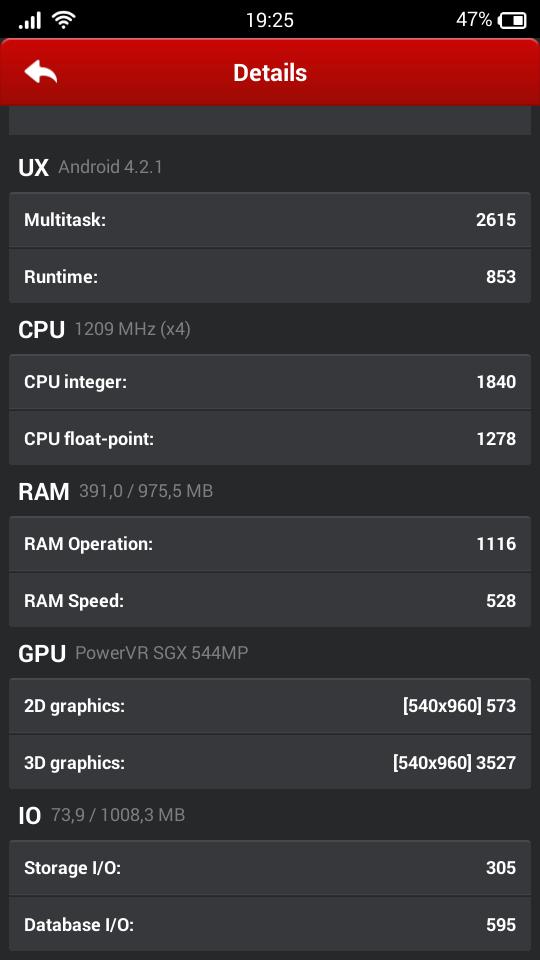
Task: Tap the GPU PowerVR section header
Action: tap(133, 653)
